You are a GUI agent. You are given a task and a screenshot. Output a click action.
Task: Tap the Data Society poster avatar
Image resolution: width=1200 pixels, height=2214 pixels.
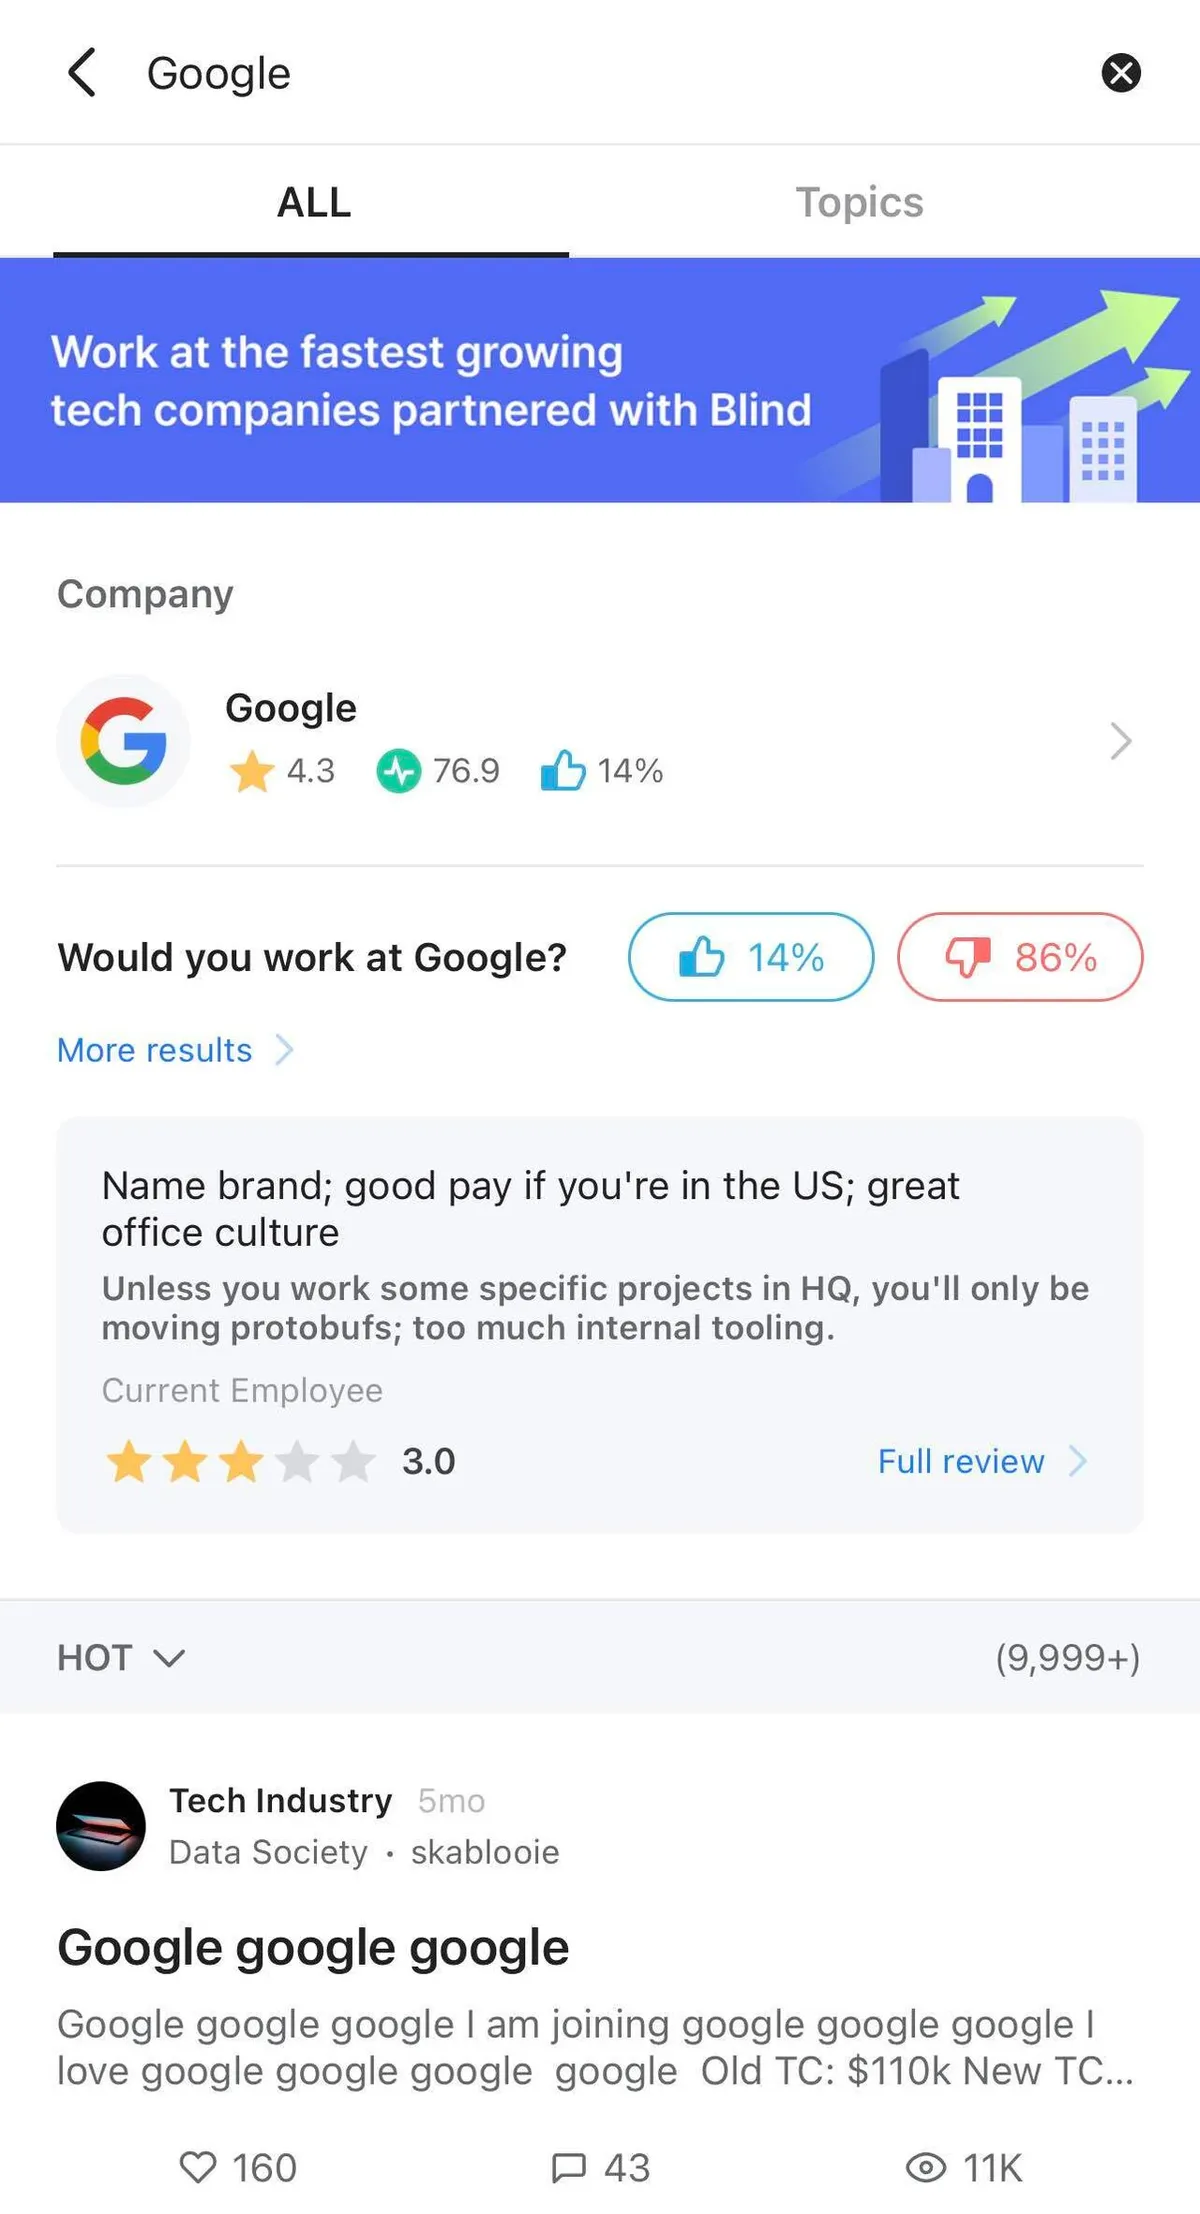[x=101, y=1825]
